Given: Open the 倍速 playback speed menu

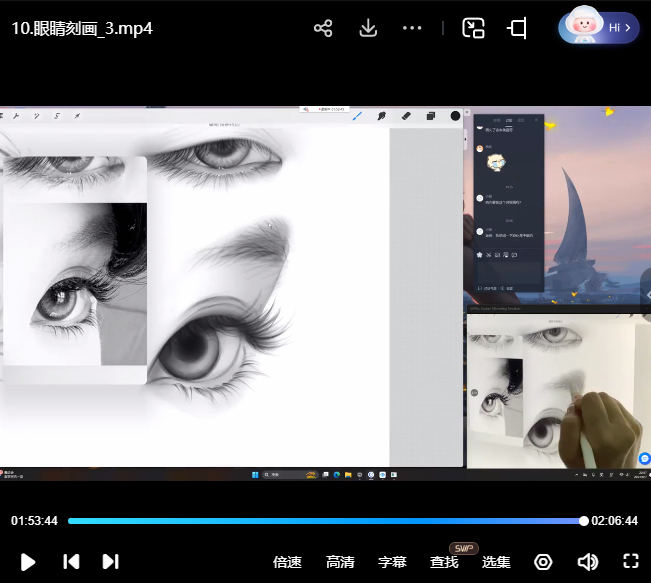Looking at the screenshot, I should (288, 562).
